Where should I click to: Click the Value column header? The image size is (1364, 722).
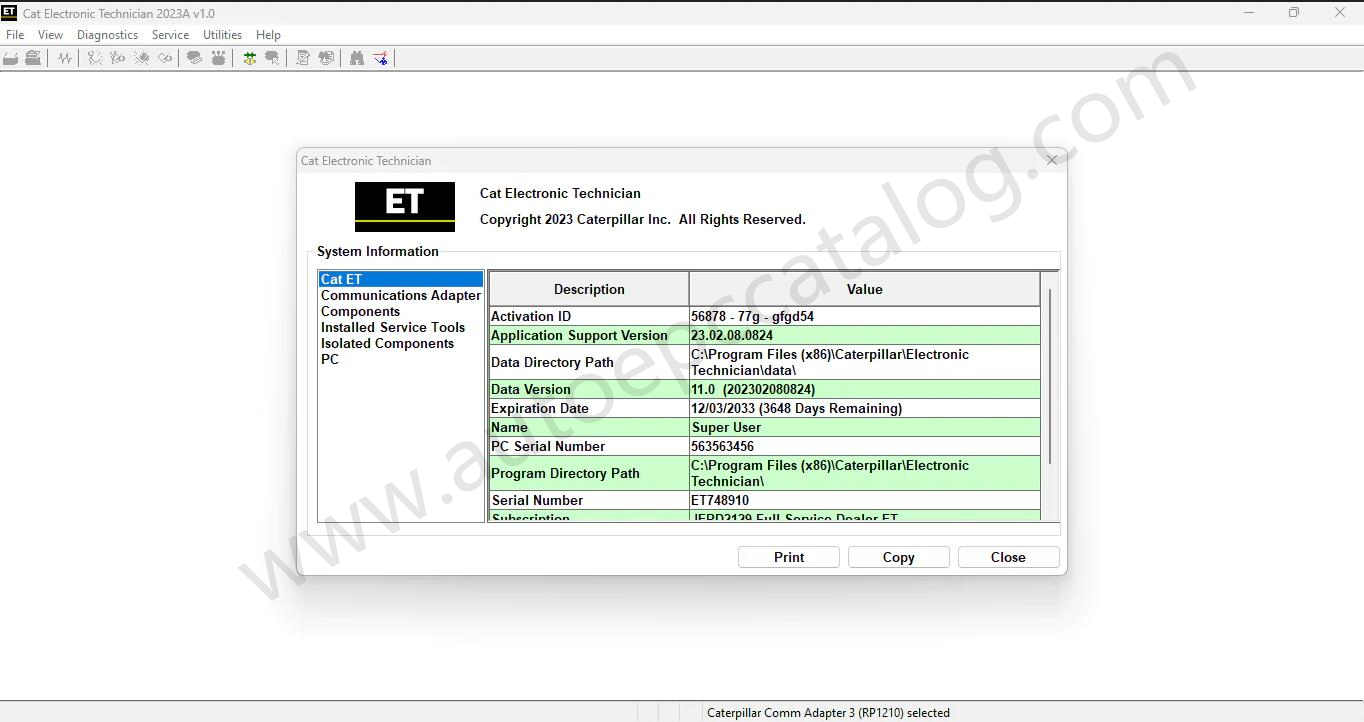point(865,289)
